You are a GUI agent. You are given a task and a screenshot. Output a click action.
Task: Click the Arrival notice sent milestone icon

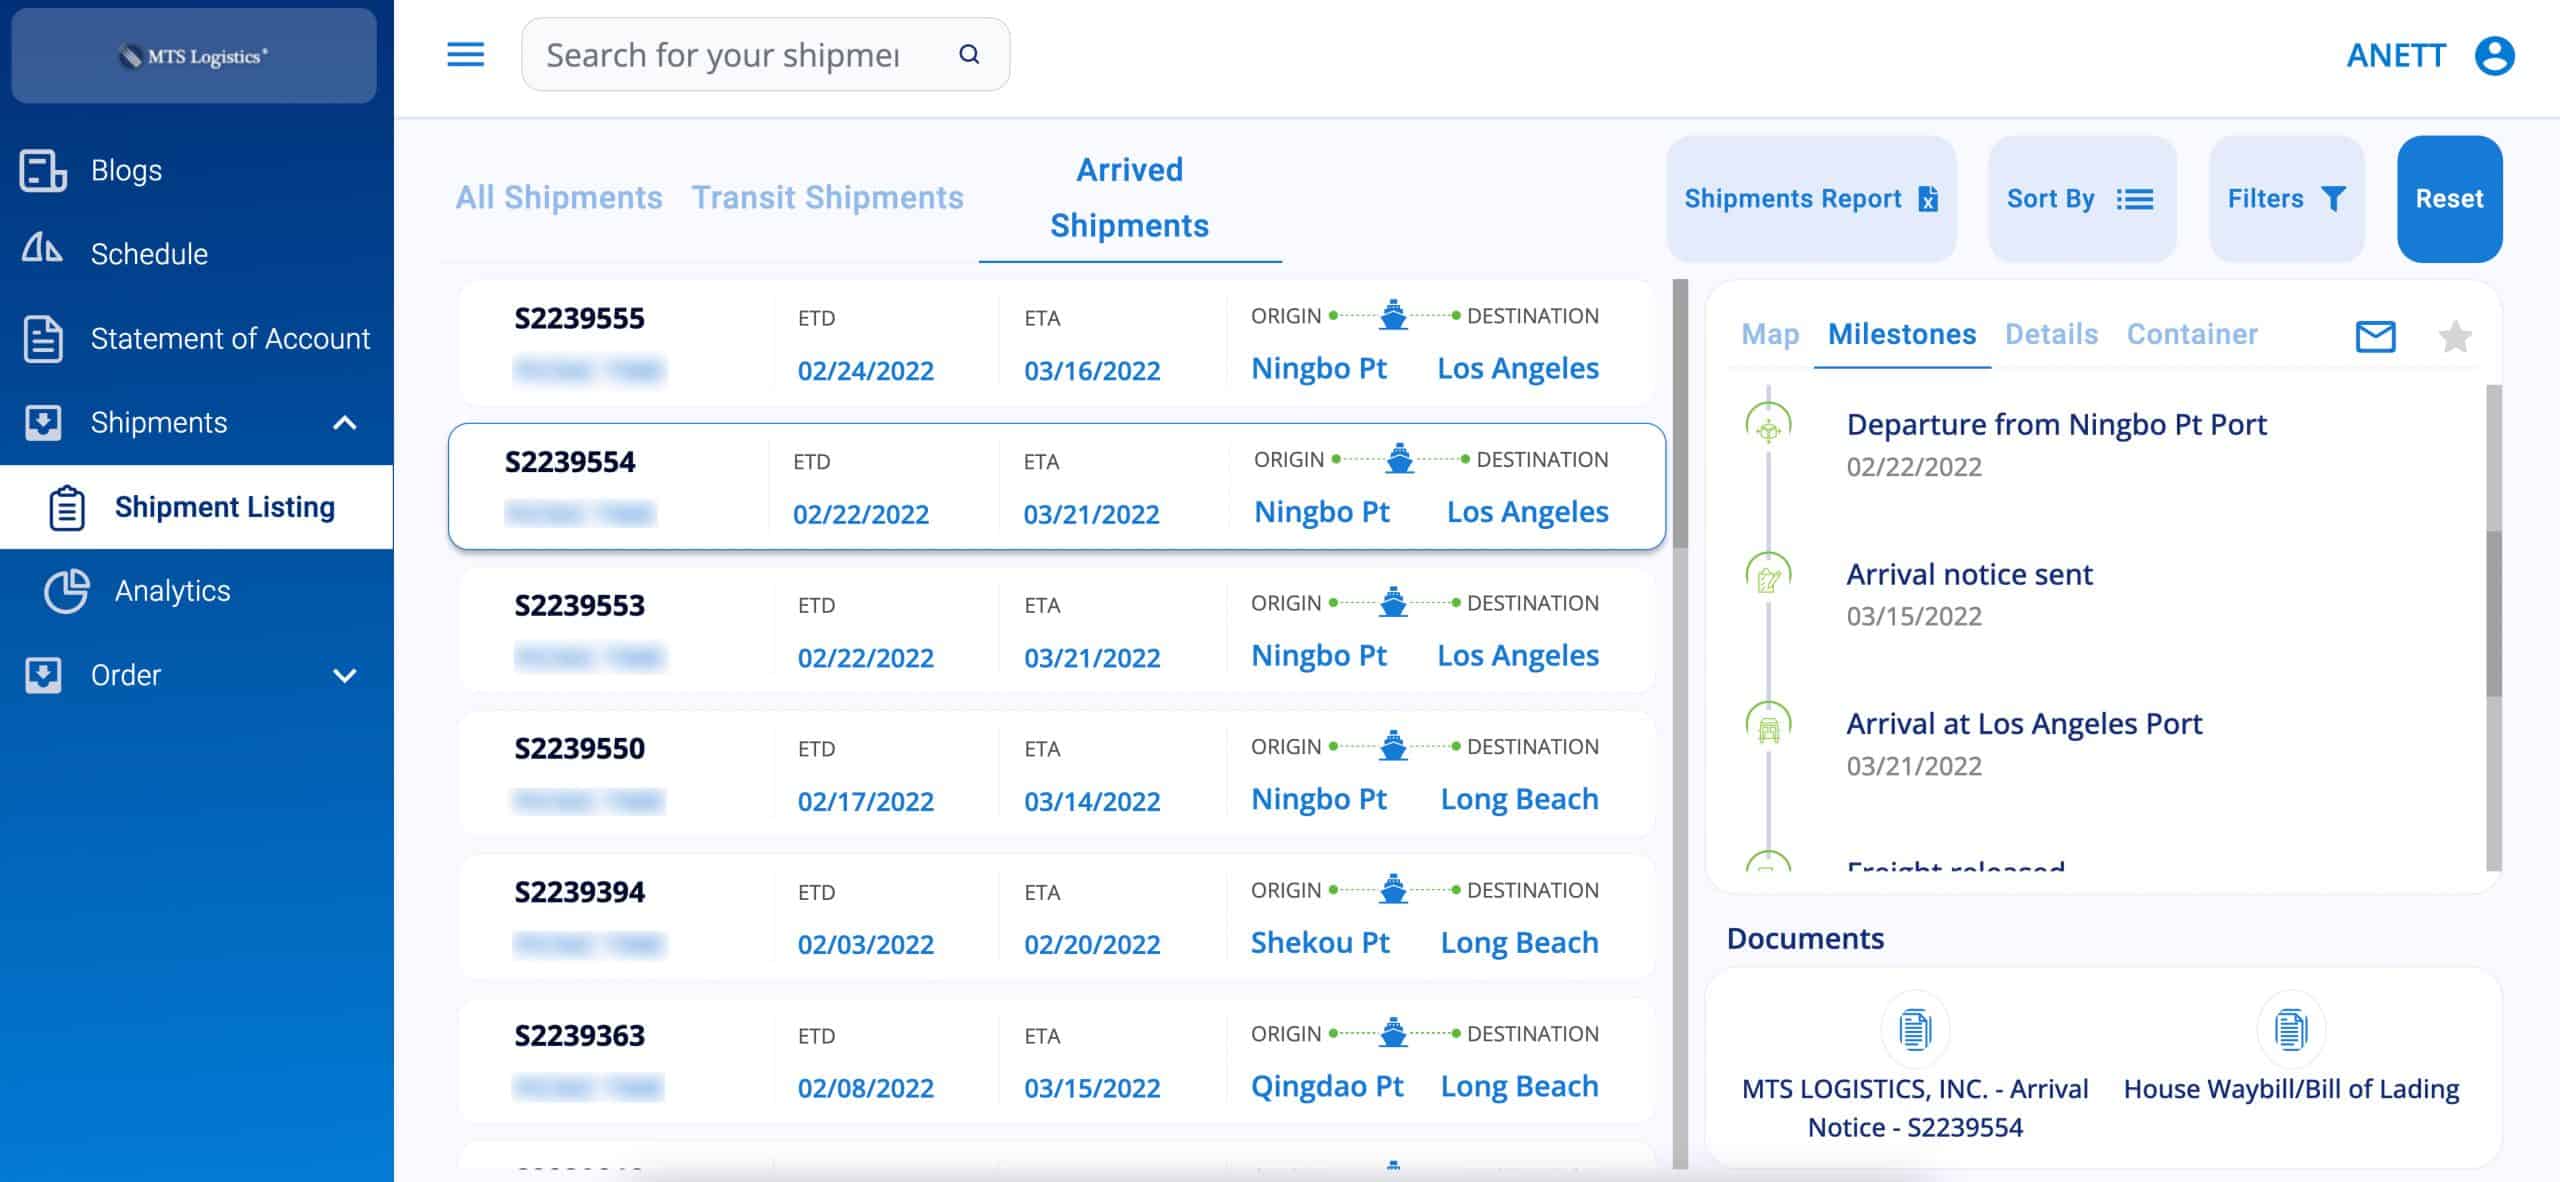[x=1768, y=575]
